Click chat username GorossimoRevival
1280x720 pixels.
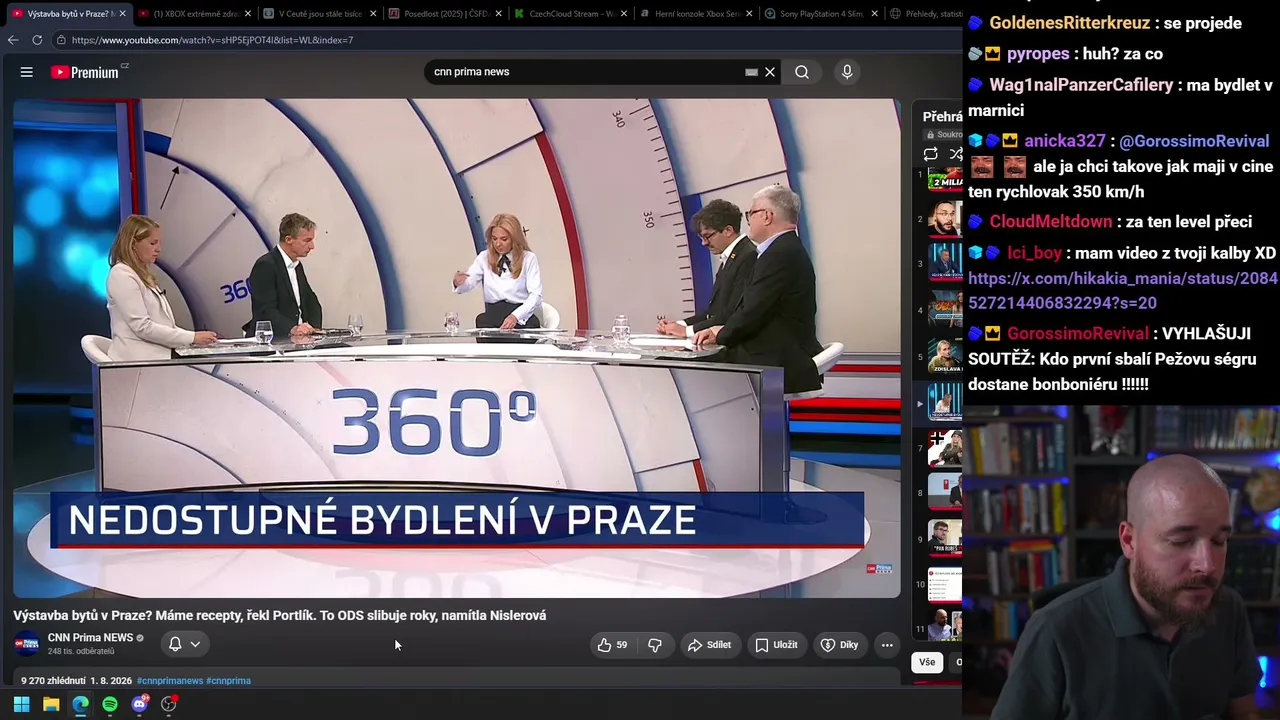pyautogui.click(x=1078, y=333)
